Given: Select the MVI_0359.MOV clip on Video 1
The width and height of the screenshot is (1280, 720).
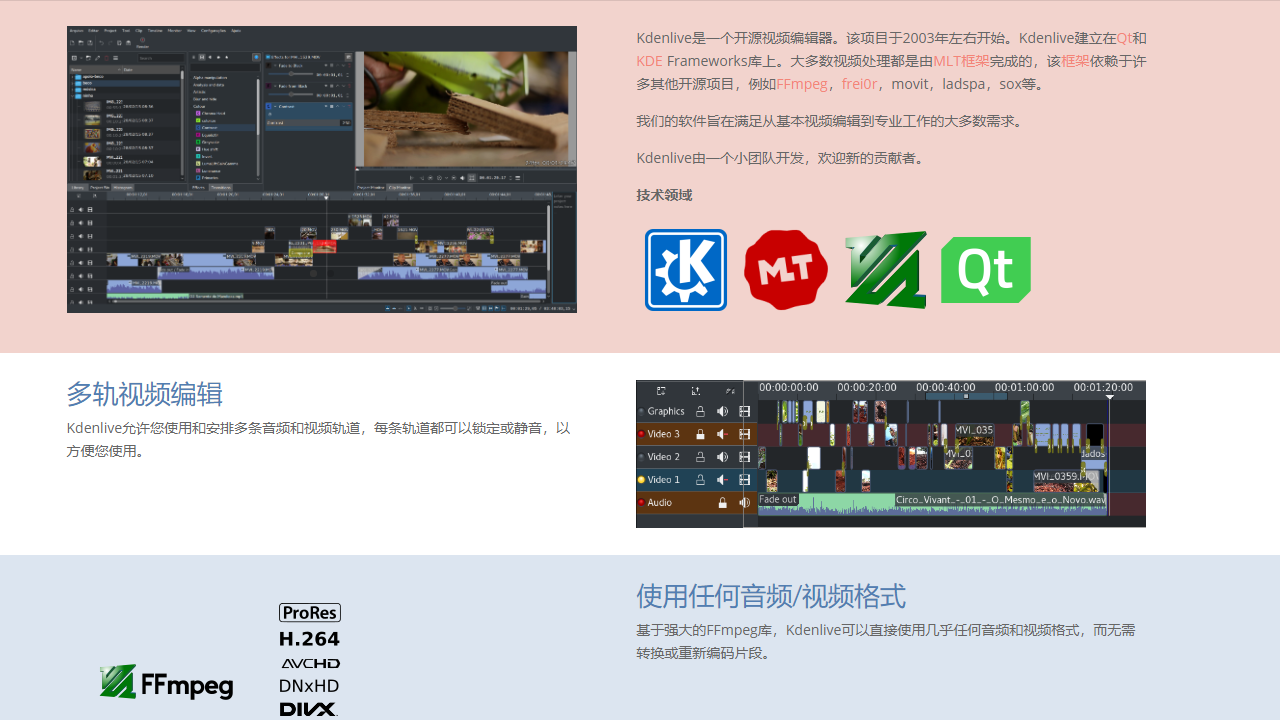Looking at the screenshot, I should [x=1067, y=481].
